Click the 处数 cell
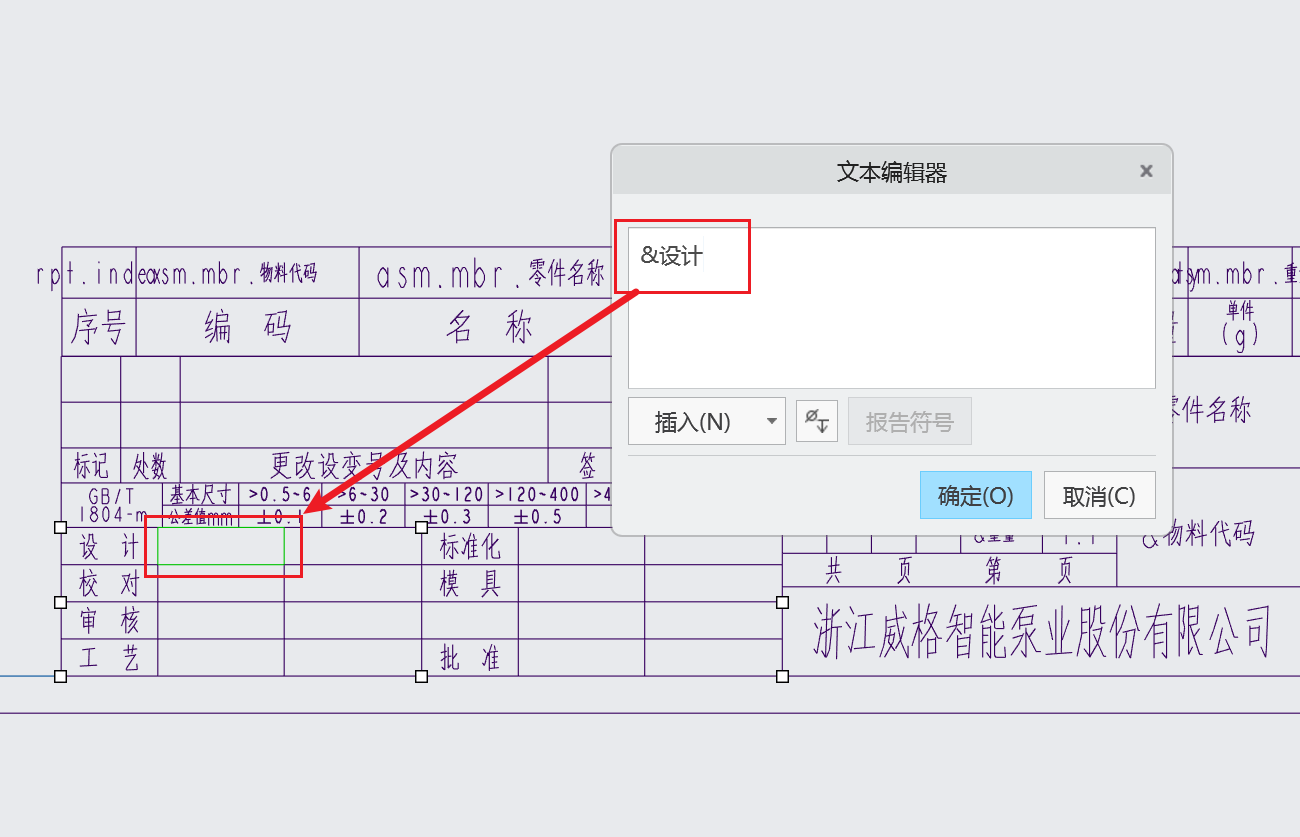The height and width of the screenshot is (837, 1300). (150, 465)
